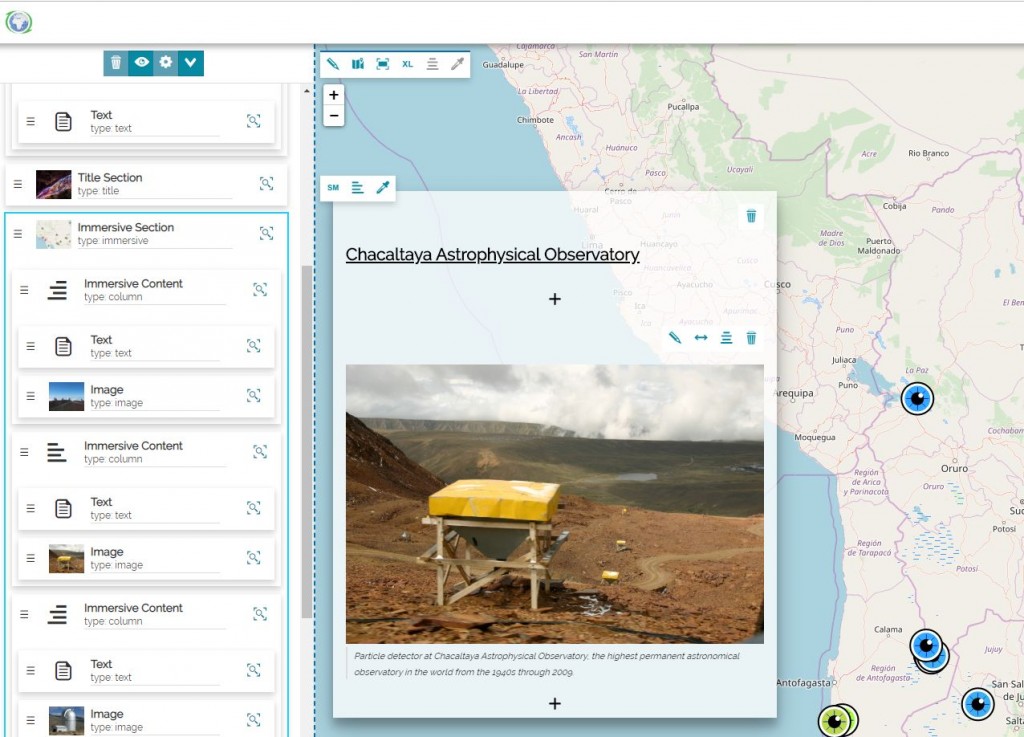Select the observatory dome Image row thumbnail
Image resolution: width=1024 pixels, height=737 pixels.
[x=67, y=720]
